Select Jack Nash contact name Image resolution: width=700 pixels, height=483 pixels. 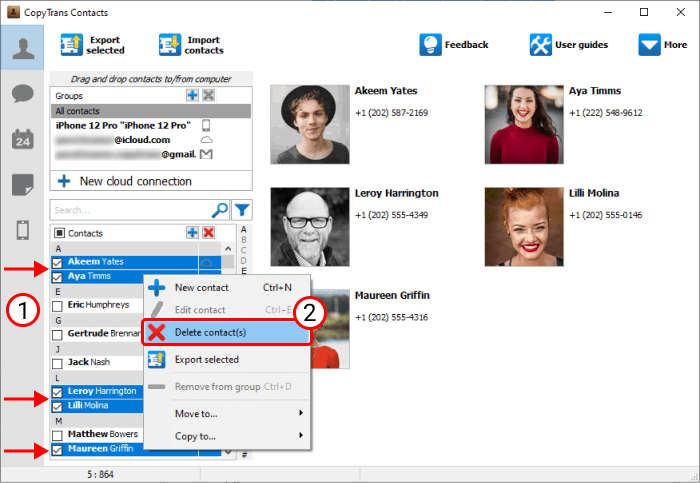[x=89, y=362]
